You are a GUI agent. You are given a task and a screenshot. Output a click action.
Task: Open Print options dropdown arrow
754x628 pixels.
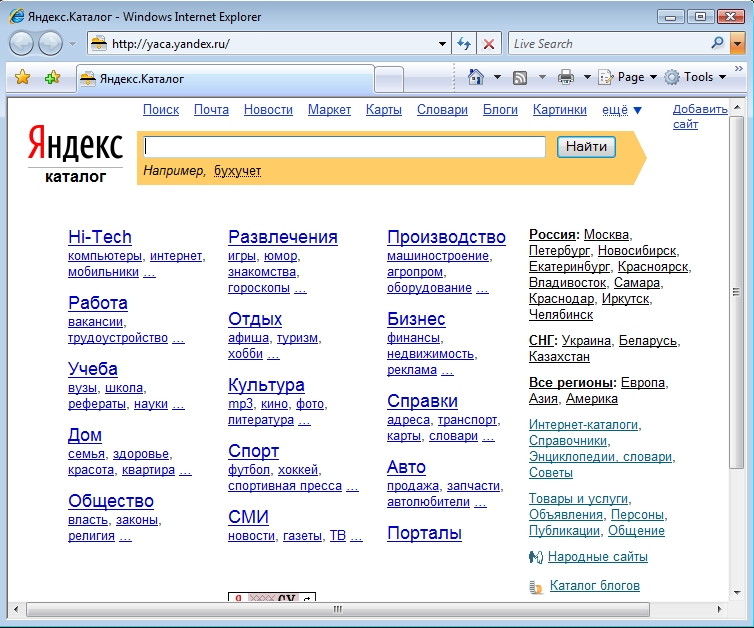[x=587, y=77]
